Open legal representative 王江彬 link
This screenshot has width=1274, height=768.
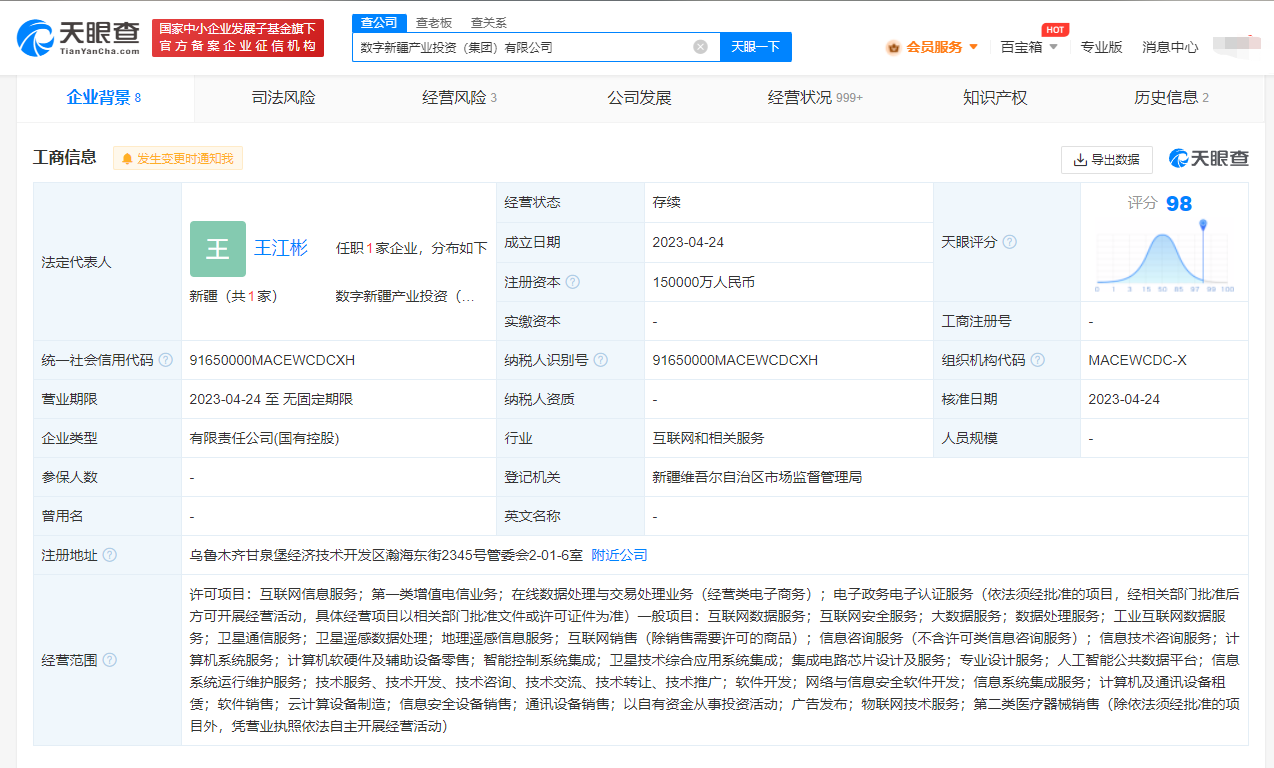pyautogui.click(x=280, y=248)
